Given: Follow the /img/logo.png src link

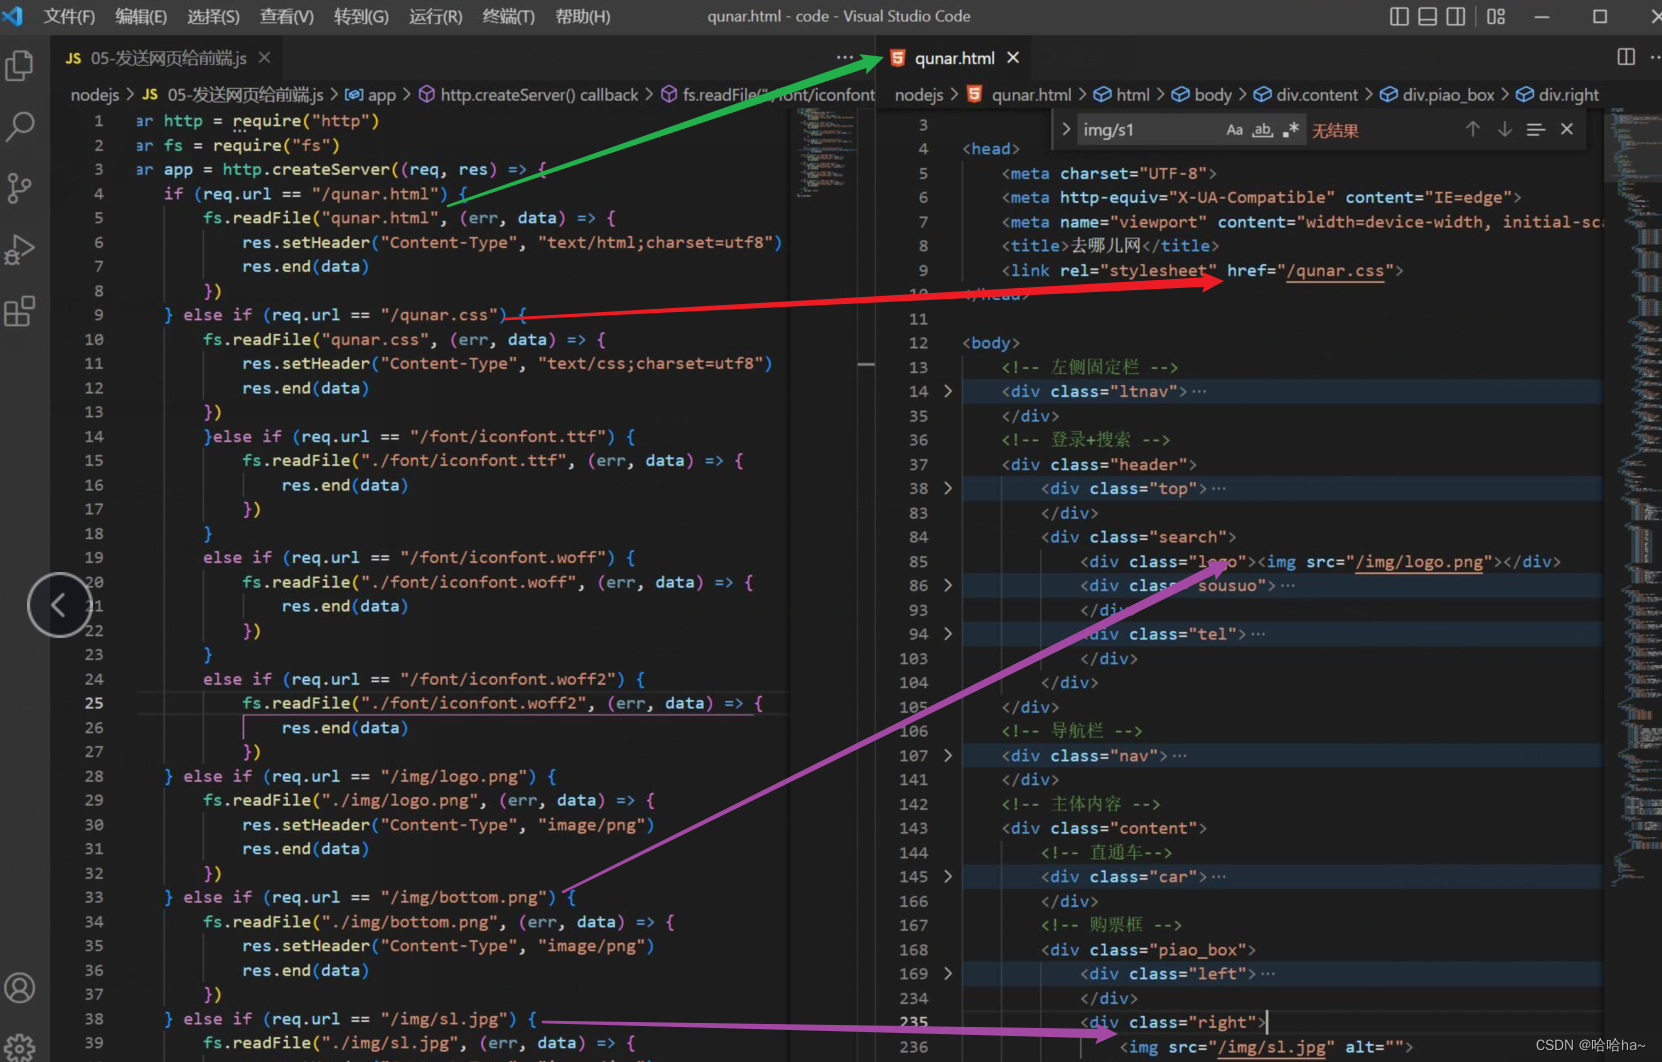Looking at the screenshot, I should point(1419,561).
